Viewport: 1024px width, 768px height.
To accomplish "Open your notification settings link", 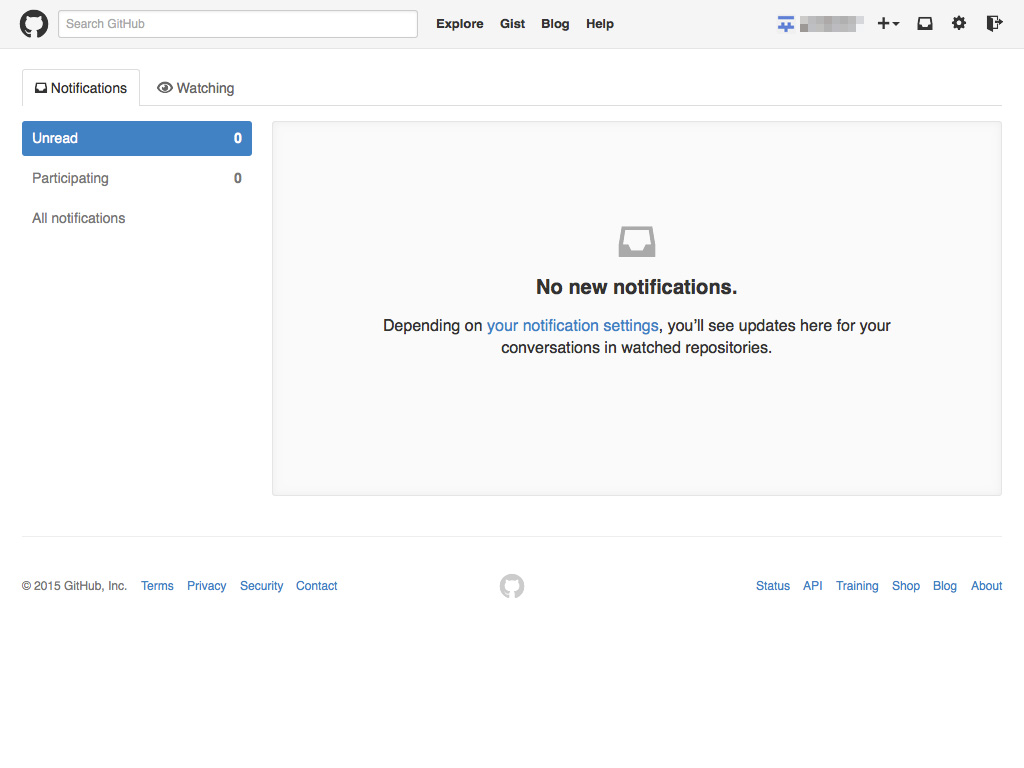I will click(572, 325).
